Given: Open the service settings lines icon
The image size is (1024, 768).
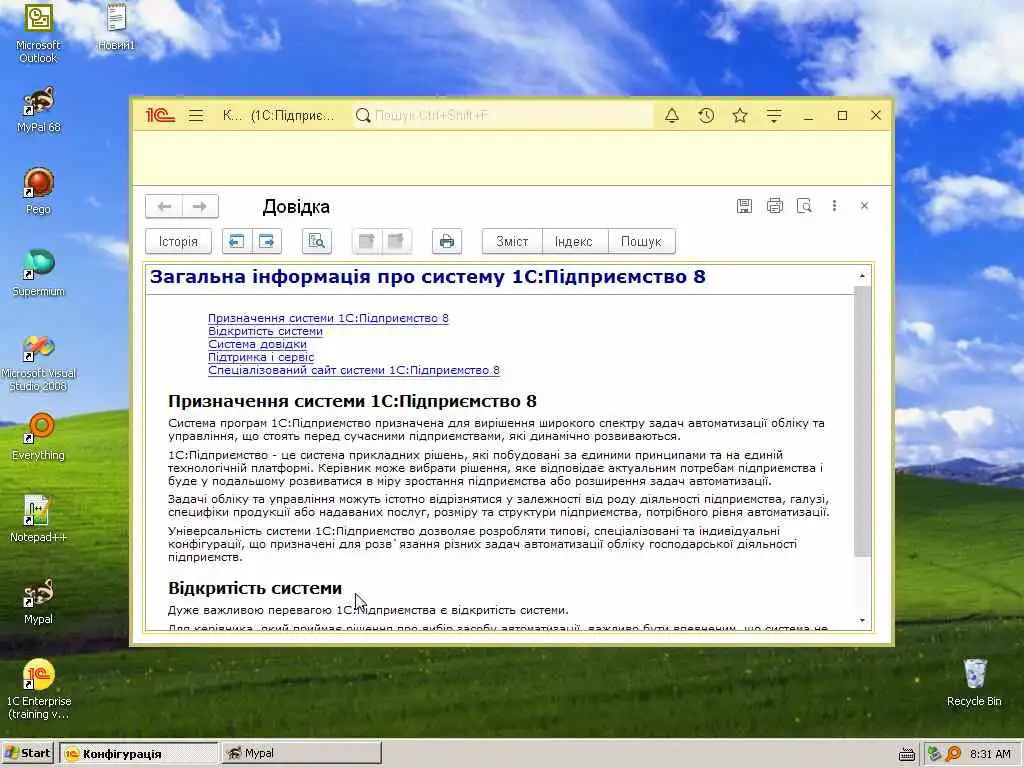Looking at the screenshot, I should [x=774, y=116].
